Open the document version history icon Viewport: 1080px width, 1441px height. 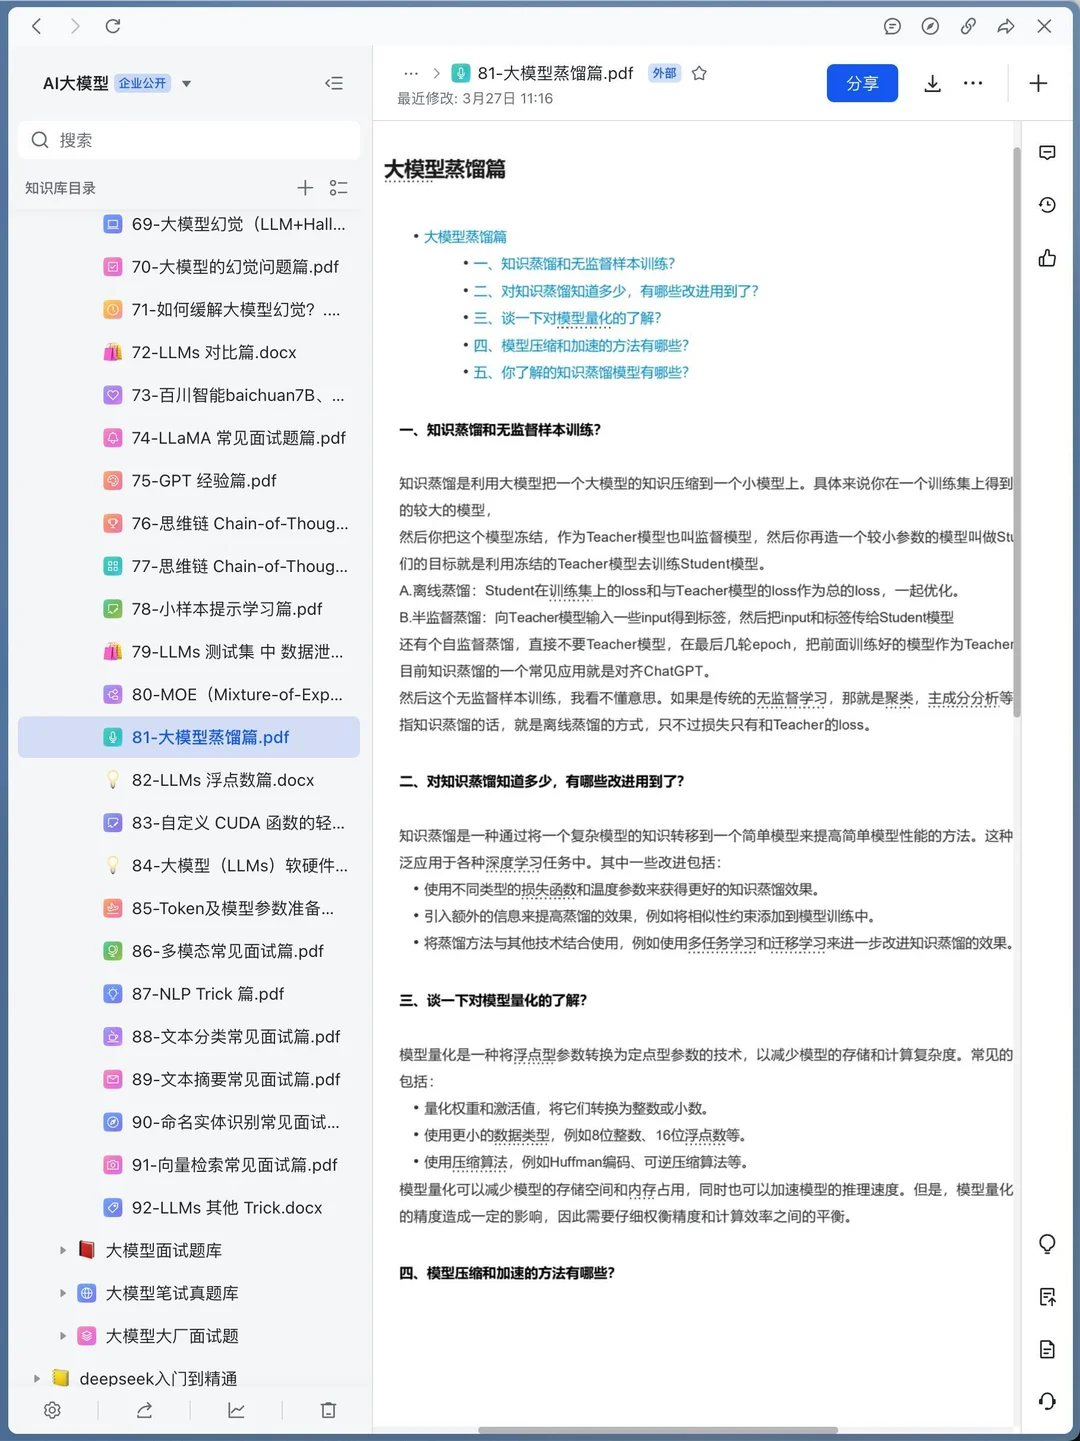1047,204
